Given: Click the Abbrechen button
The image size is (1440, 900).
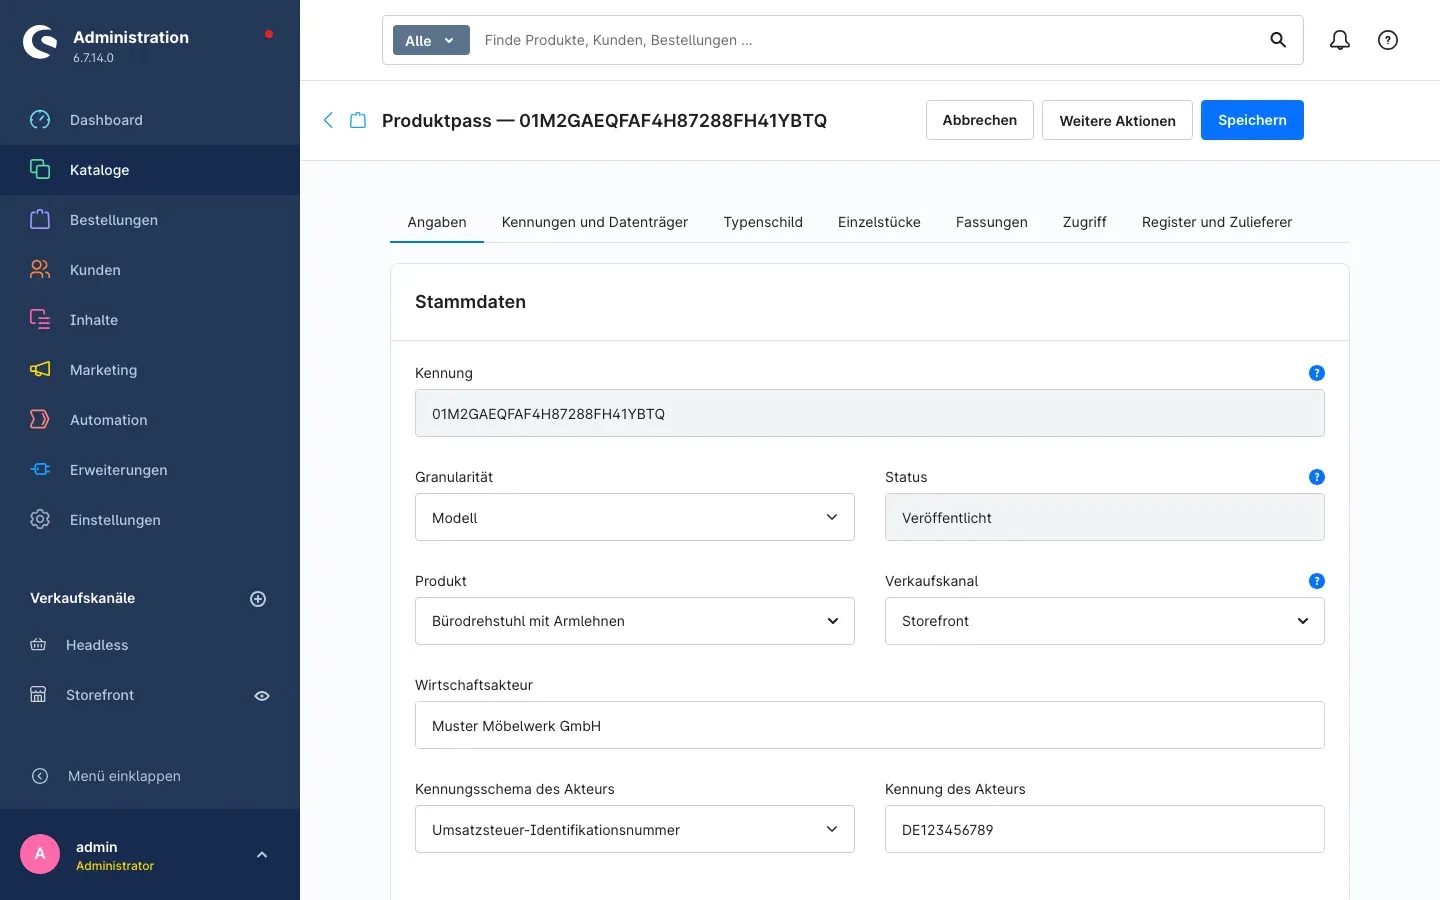Looking at the screenshot, I should [x=980, y=120].
